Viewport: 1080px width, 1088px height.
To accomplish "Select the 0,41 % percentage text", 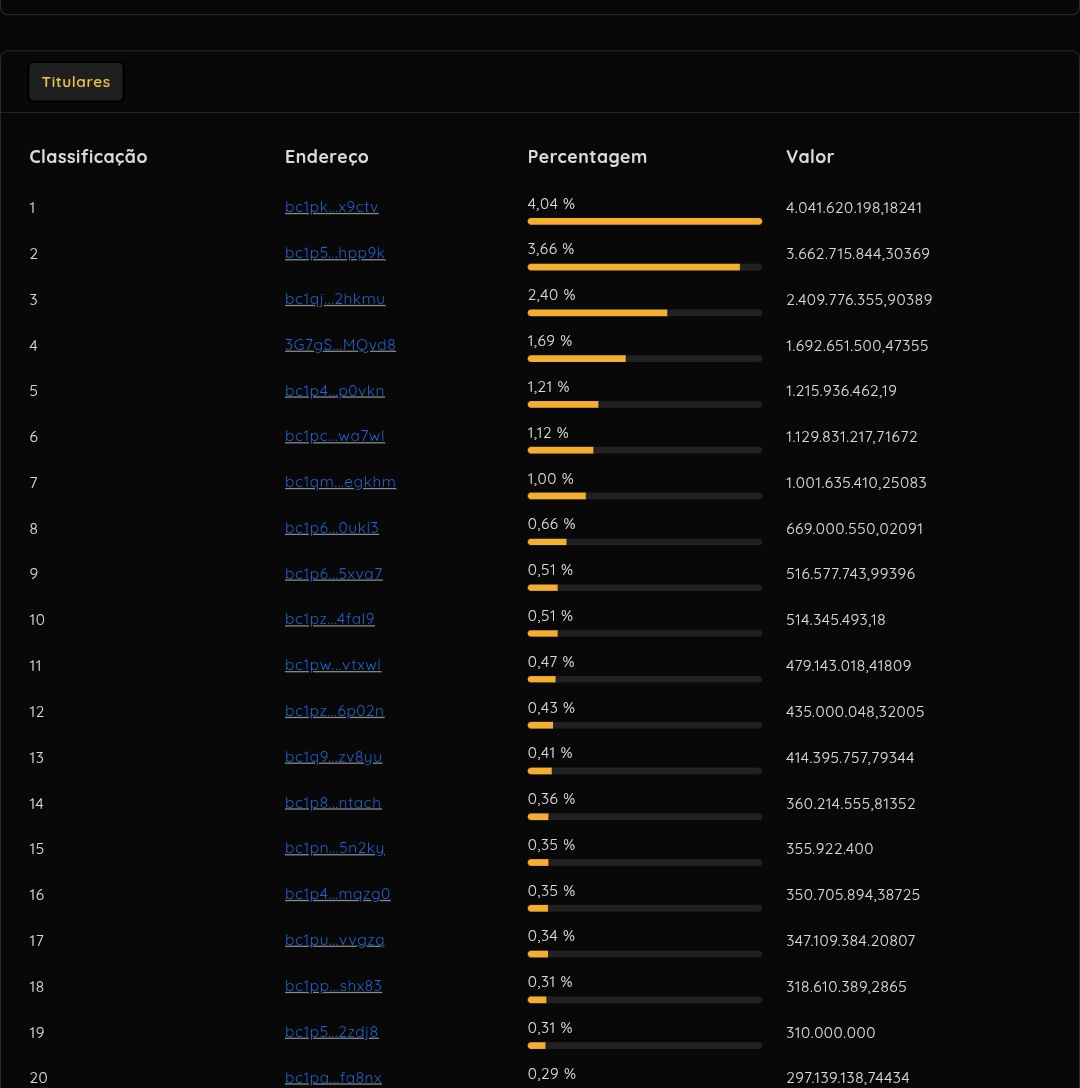I will coord(550,753).
